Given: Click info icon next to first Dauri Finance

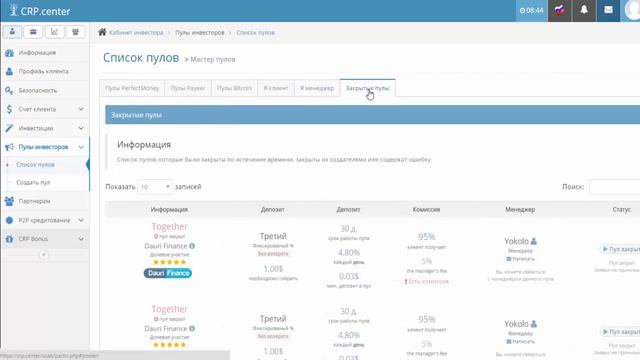Looking at the screenshot, I should pyautogui.click(x=192, y=246).
